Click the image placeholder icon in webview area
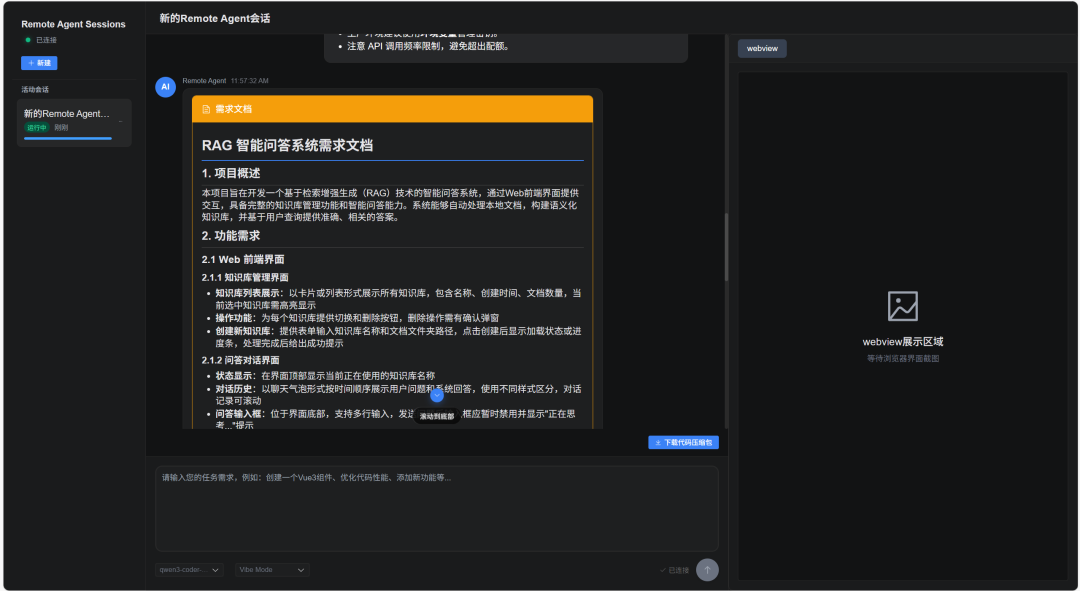The image size is (1080, 591). coord(902,306)
